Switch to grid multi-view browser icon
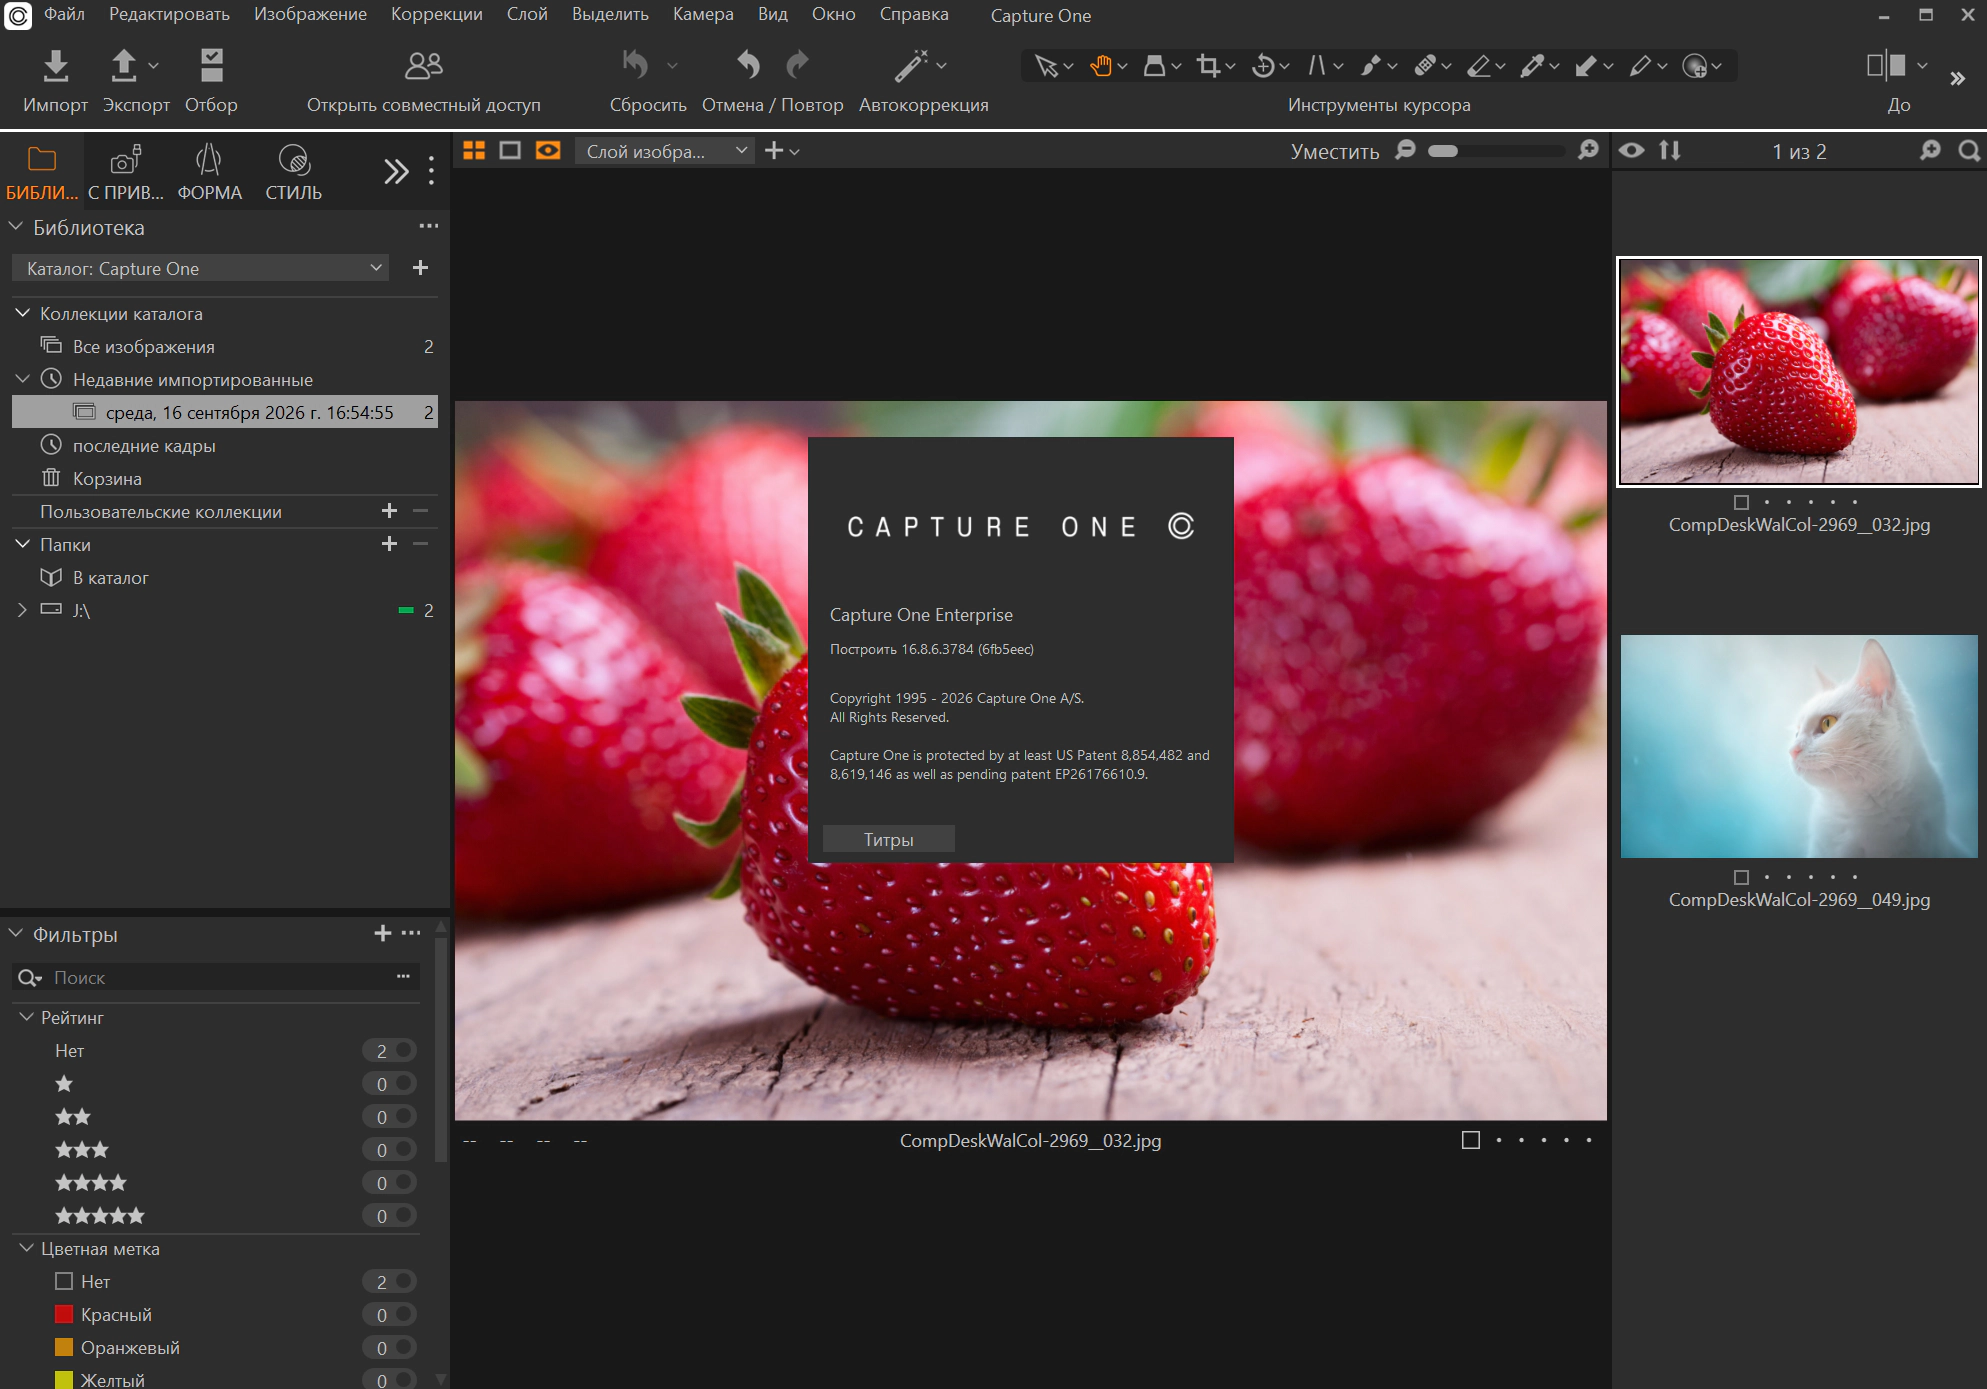1987x1389 pixels. pyautogui.click(x=474, y=151)
